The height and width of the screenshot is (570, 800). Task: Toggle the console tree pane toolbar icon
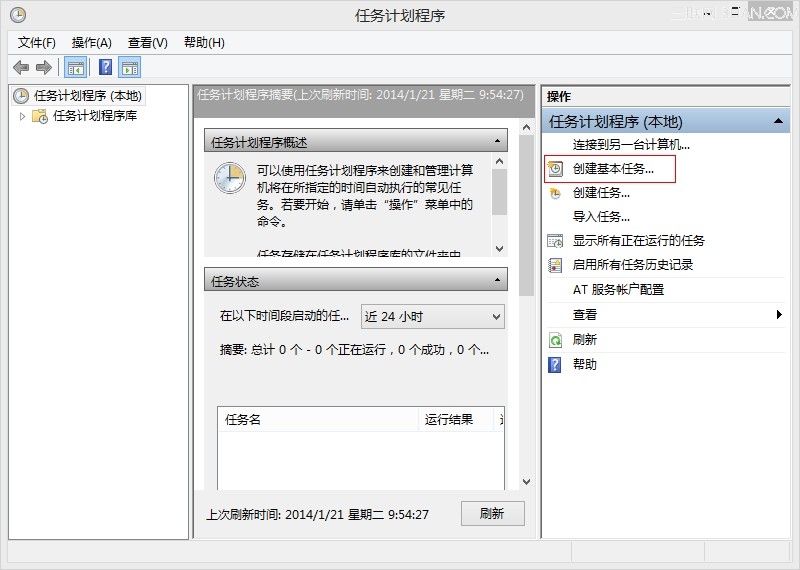click(x=75, y=67)
